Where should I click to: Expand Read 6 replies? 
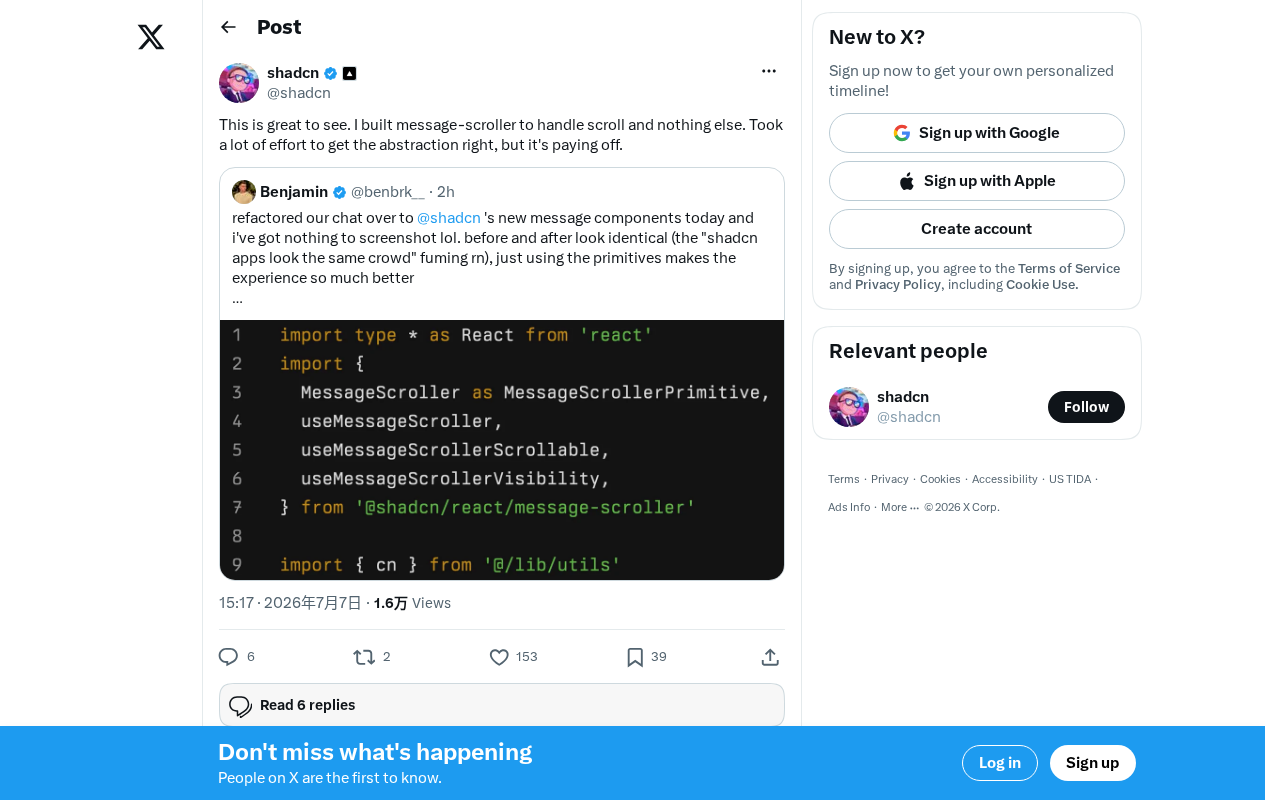coord(502,705)
